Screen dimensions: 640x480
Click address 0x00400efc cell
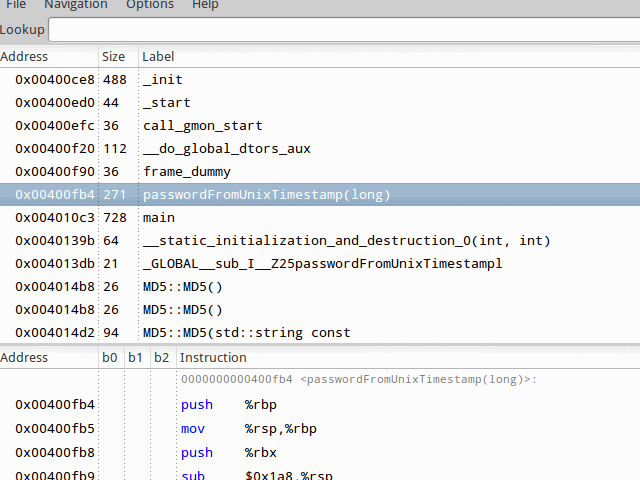pyautogui.click(x=55, y=125)
